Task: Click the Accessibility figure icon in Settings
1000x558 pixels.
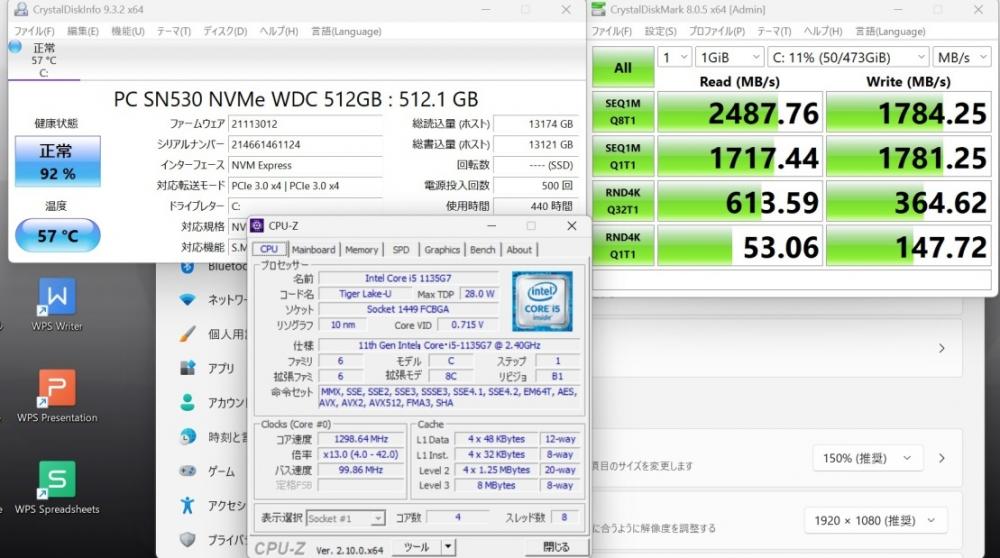Action: pos(188,505)
